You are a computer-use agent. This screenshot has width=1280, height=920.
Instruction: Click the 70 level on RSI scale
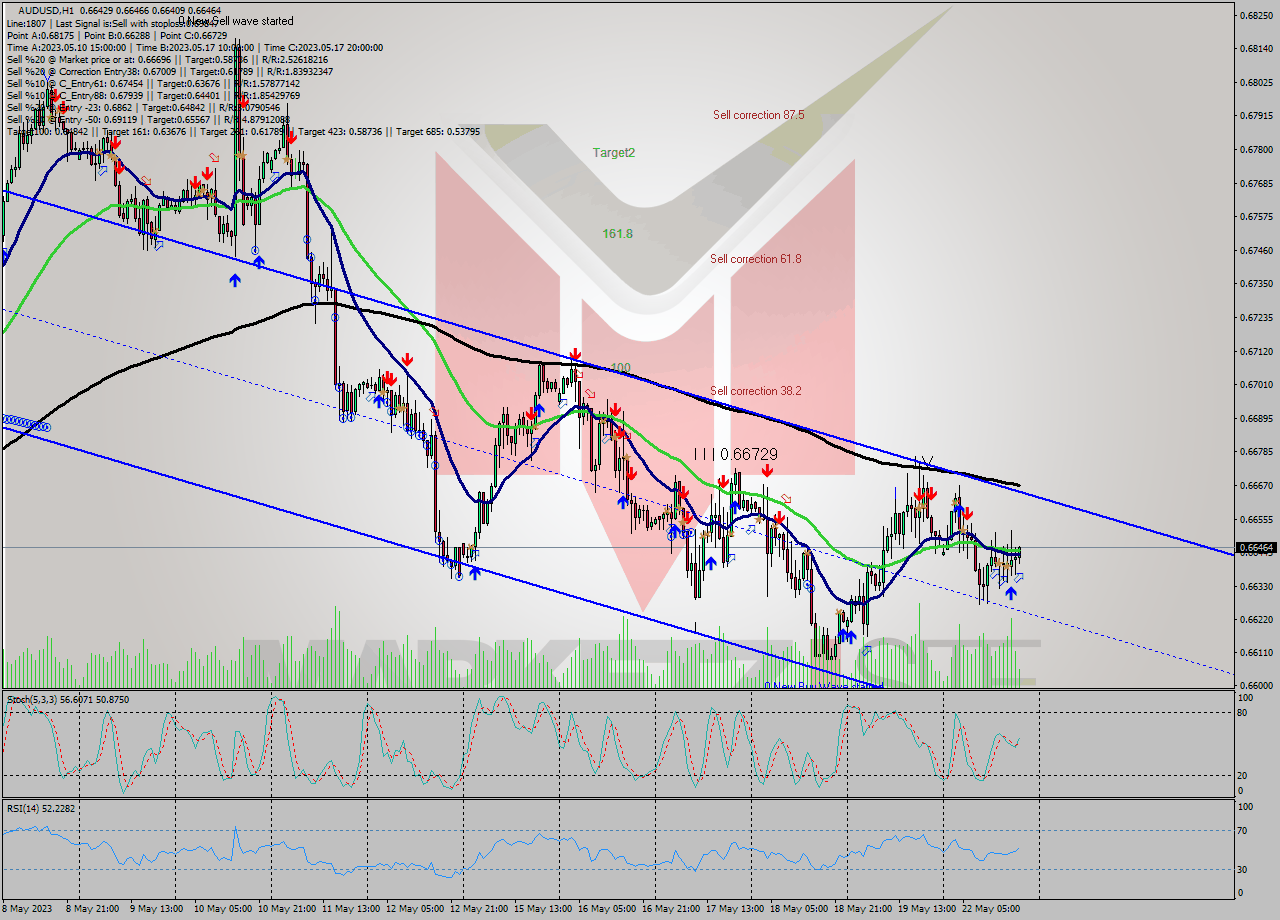(1242, 830)
